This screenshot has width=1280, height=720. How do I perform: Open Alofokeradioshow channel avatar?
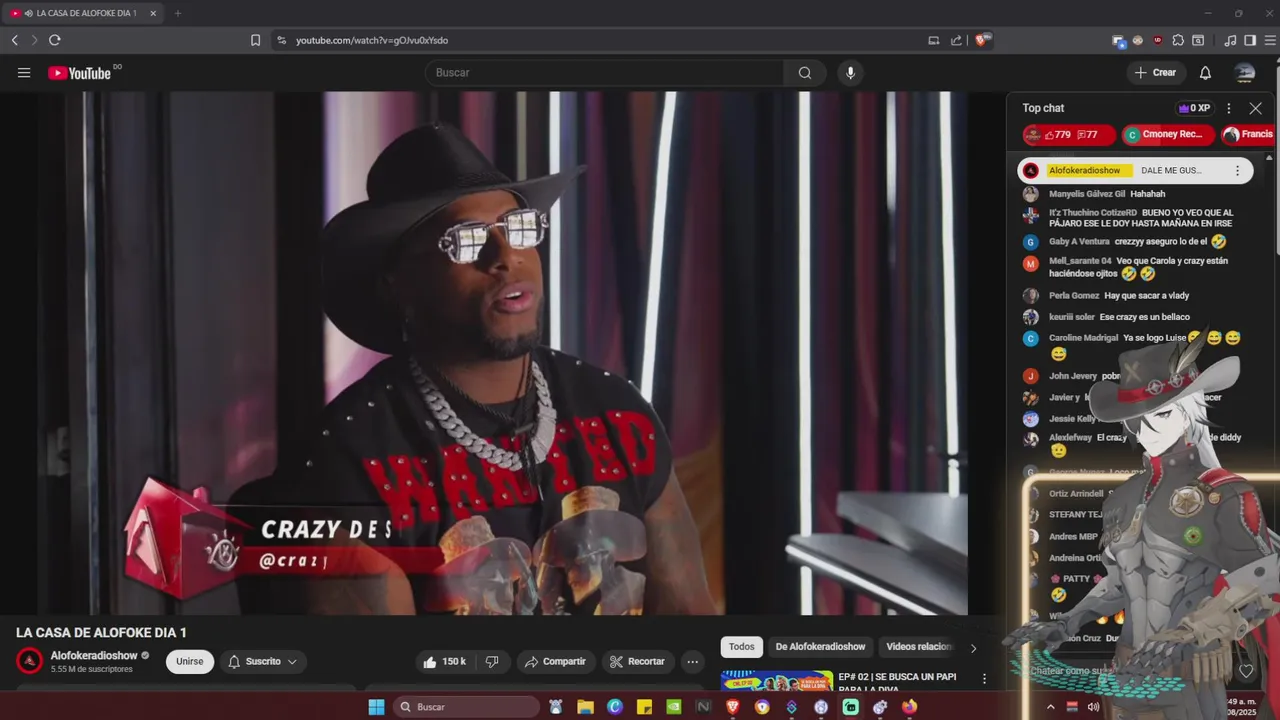point(30,662)
